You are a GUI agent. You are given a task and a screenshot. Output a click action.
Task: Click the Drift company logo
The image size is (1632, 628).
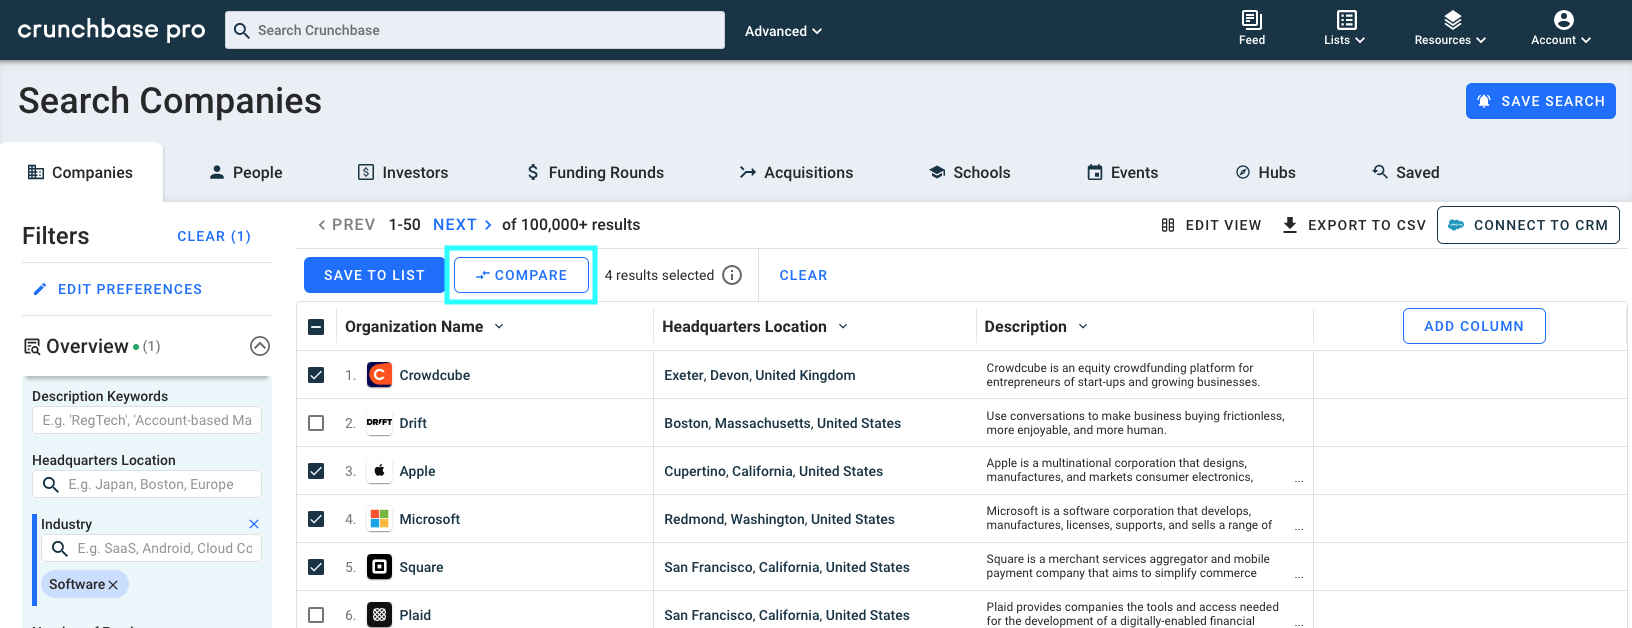pos(379,423)
